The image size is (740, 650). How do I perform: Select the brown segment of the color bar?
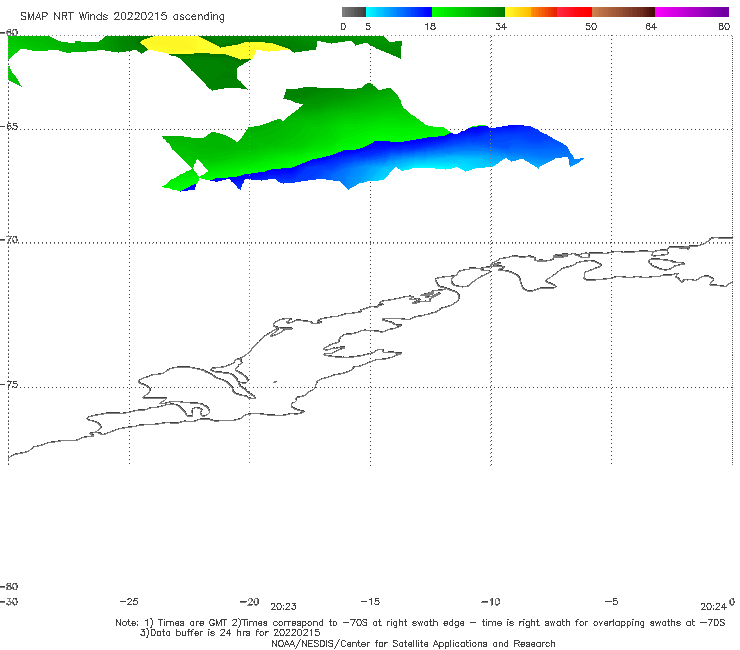(623, 12)
